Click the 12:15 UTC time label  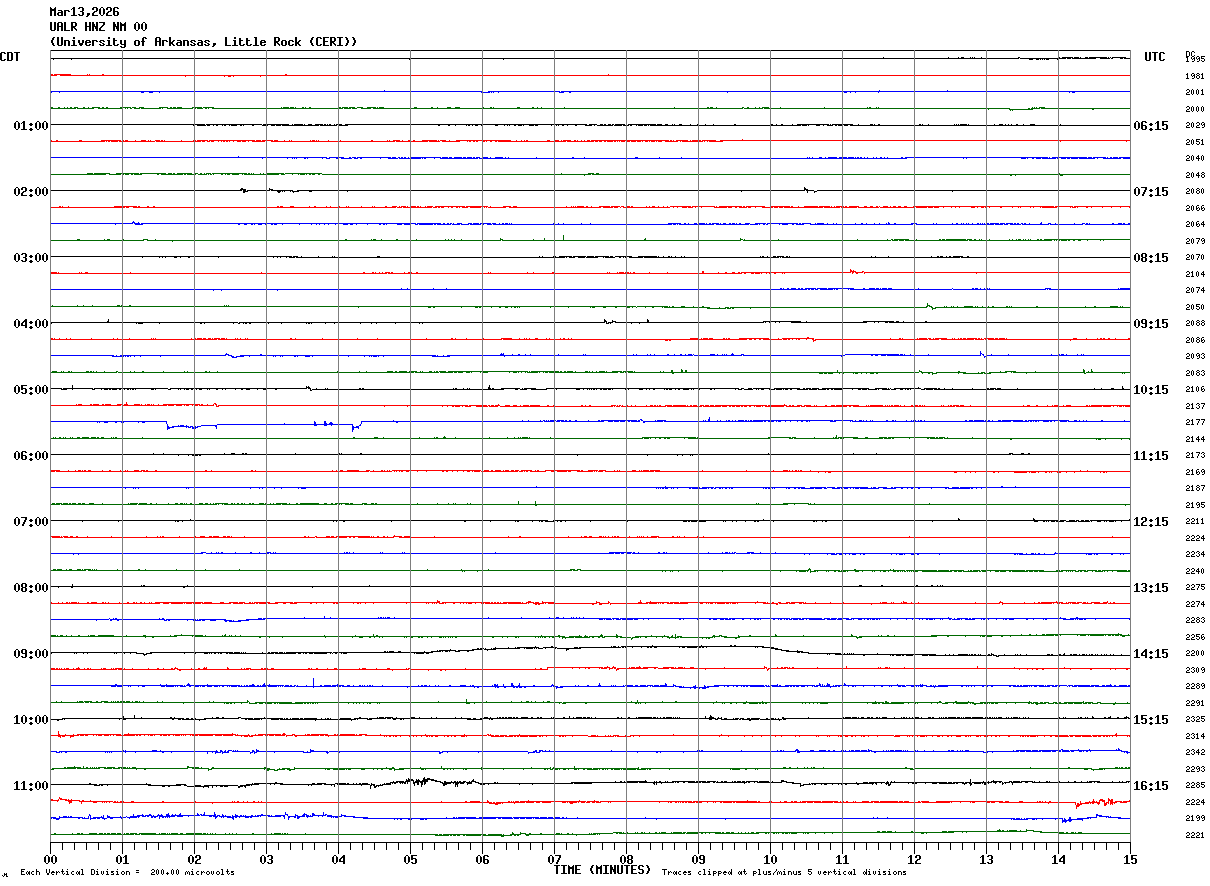tap(1151, 522)
